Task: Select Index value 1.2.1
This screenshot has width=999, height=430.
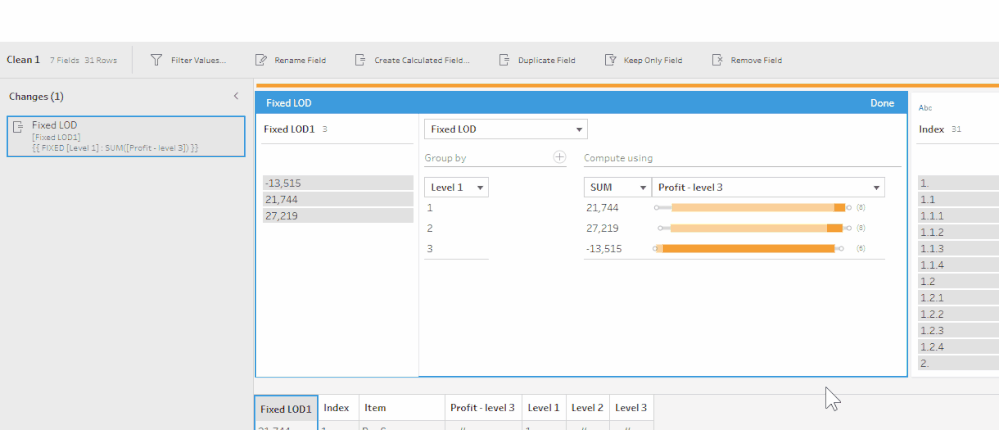Action: coord(958,297)
